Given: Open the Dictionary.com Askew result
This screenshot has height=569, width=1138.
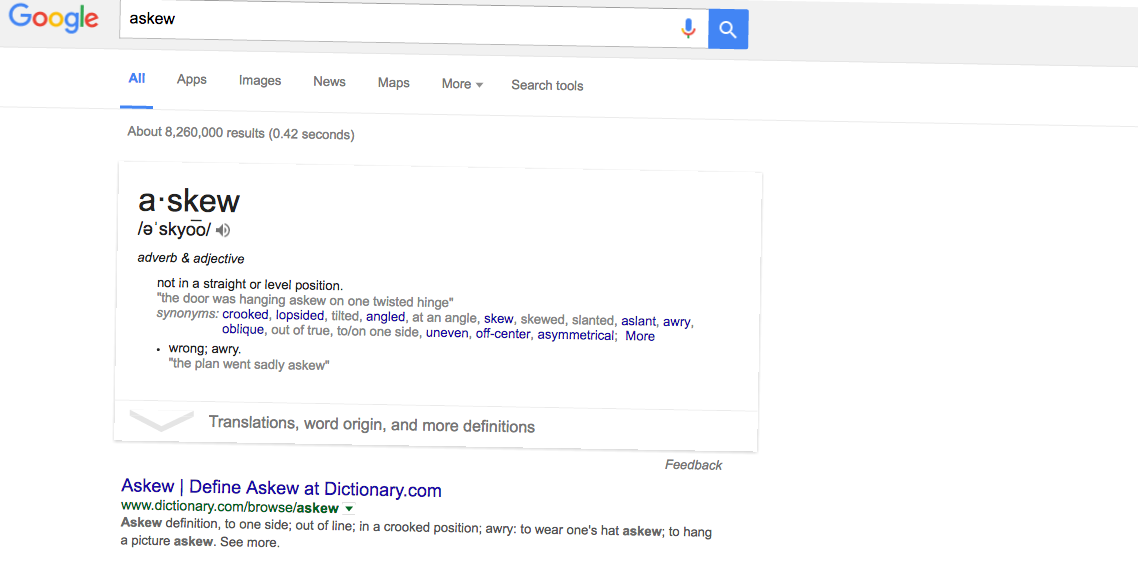Looking at the screenshot, I should pyautogui.click(x=282, y=488).
